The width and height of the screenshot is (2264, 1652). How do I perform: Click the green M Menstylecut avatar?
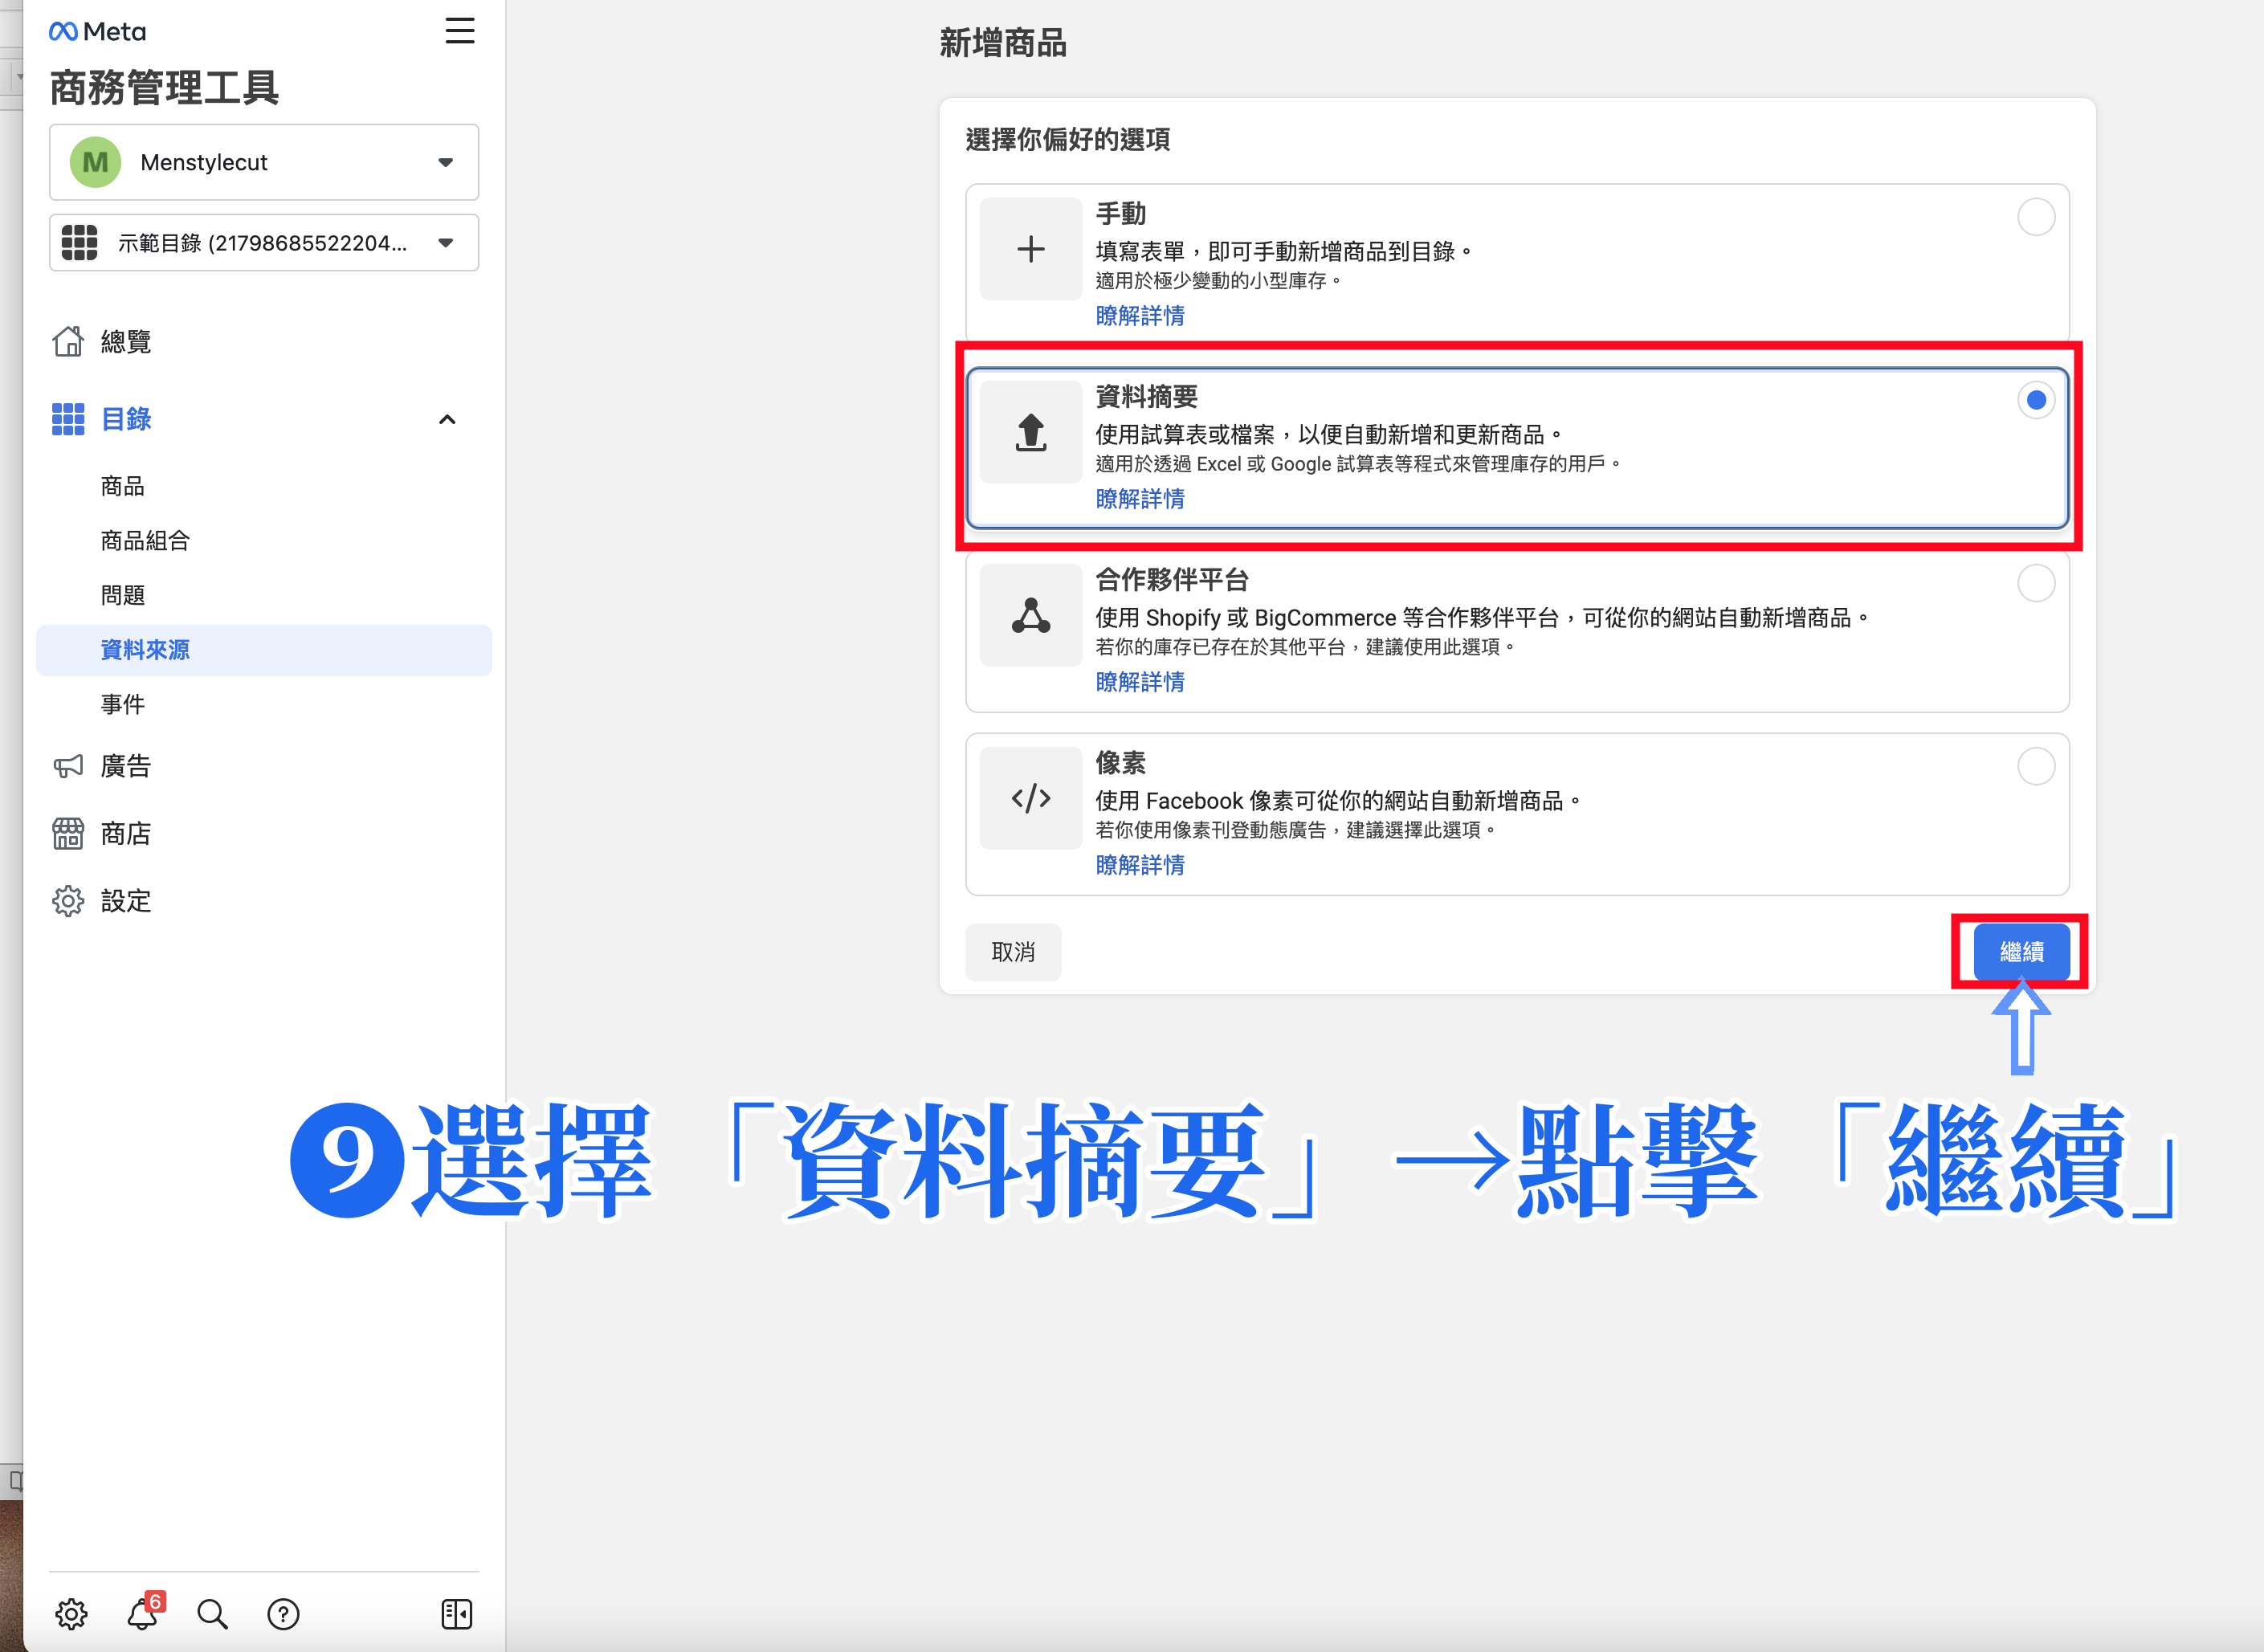95,162
